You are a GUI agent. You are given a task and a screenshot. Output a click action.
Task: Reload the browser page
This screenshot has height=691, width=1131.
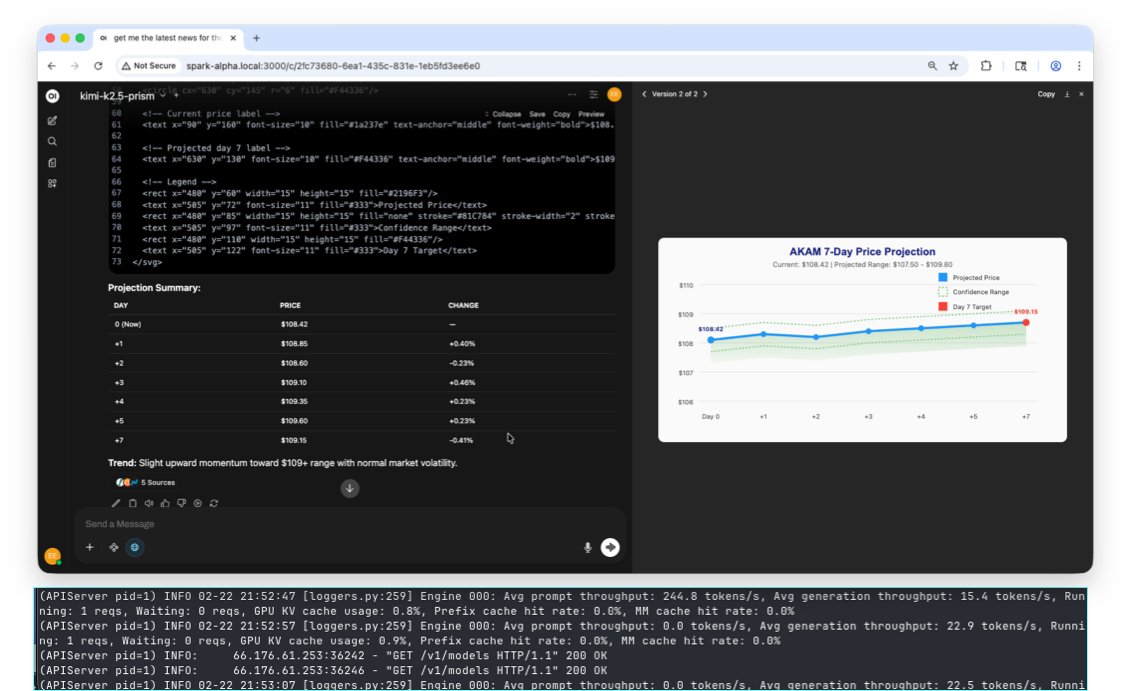(98, 66)
